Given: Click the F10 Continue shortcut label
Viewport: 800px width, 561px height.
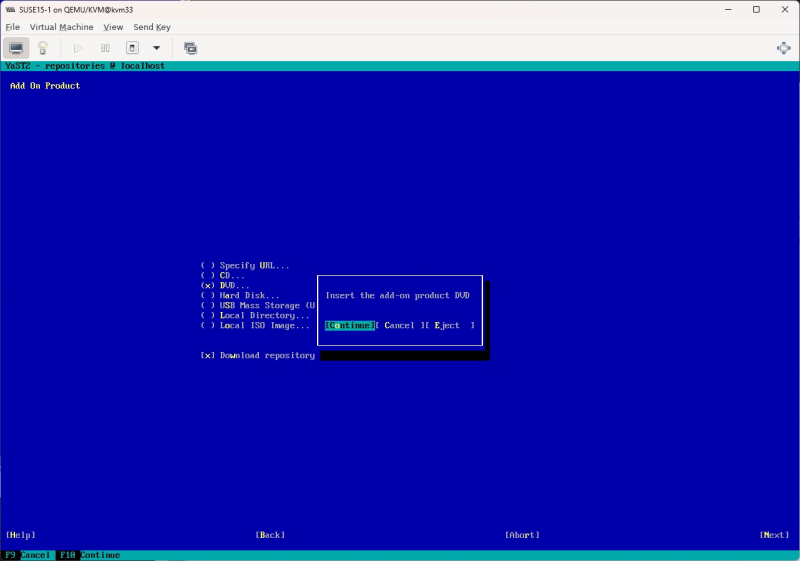Looking at the screenshot, I should 90,555.
